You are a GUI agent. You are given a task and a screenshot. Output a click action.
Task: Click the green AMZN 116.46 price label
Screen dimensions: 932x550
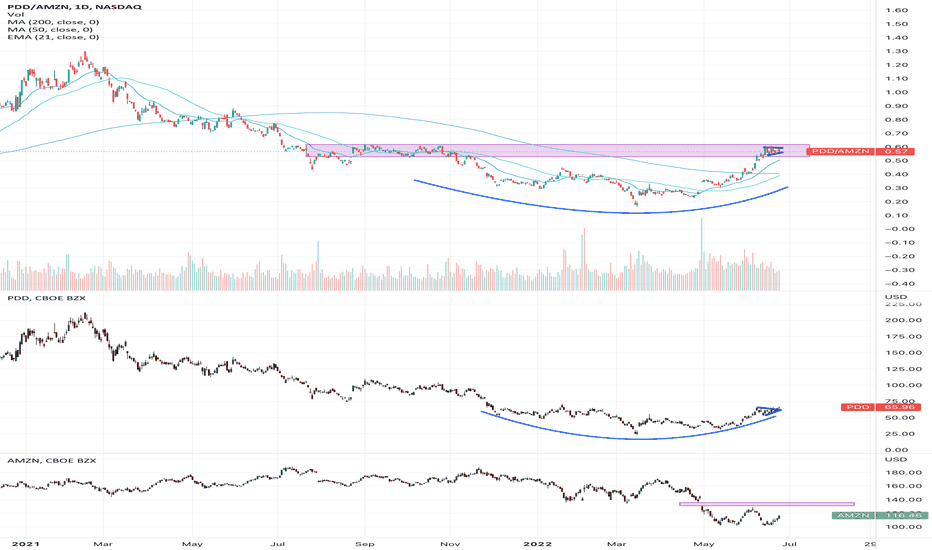(880, 516)
